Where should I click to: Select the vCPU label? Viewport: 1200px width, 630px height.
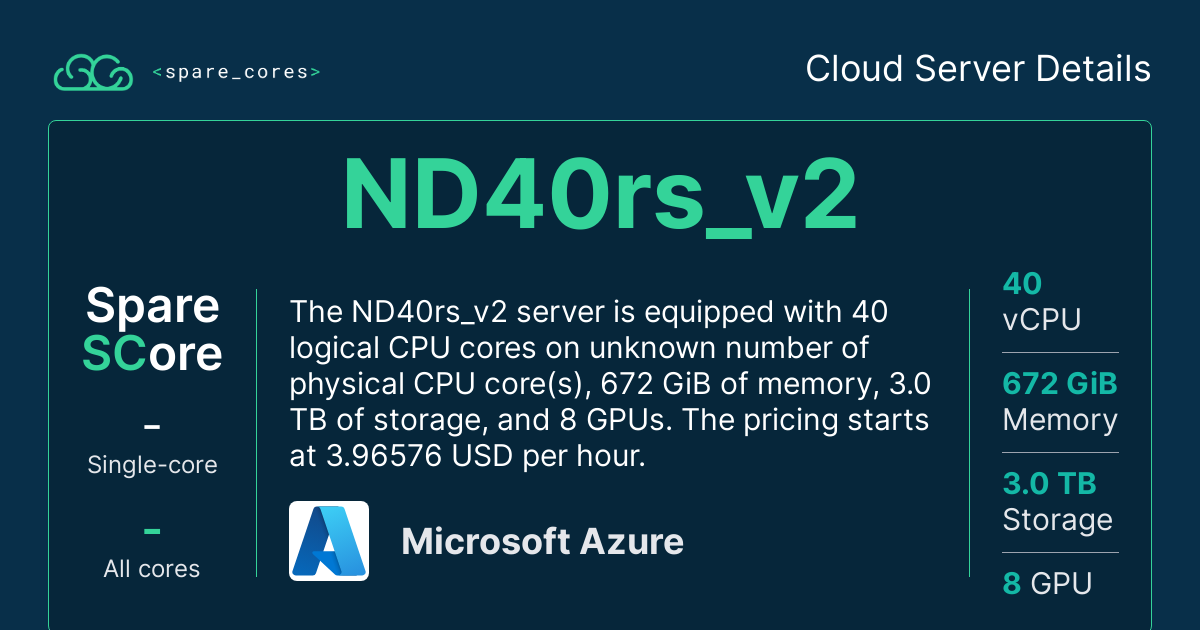point(1041,320)
